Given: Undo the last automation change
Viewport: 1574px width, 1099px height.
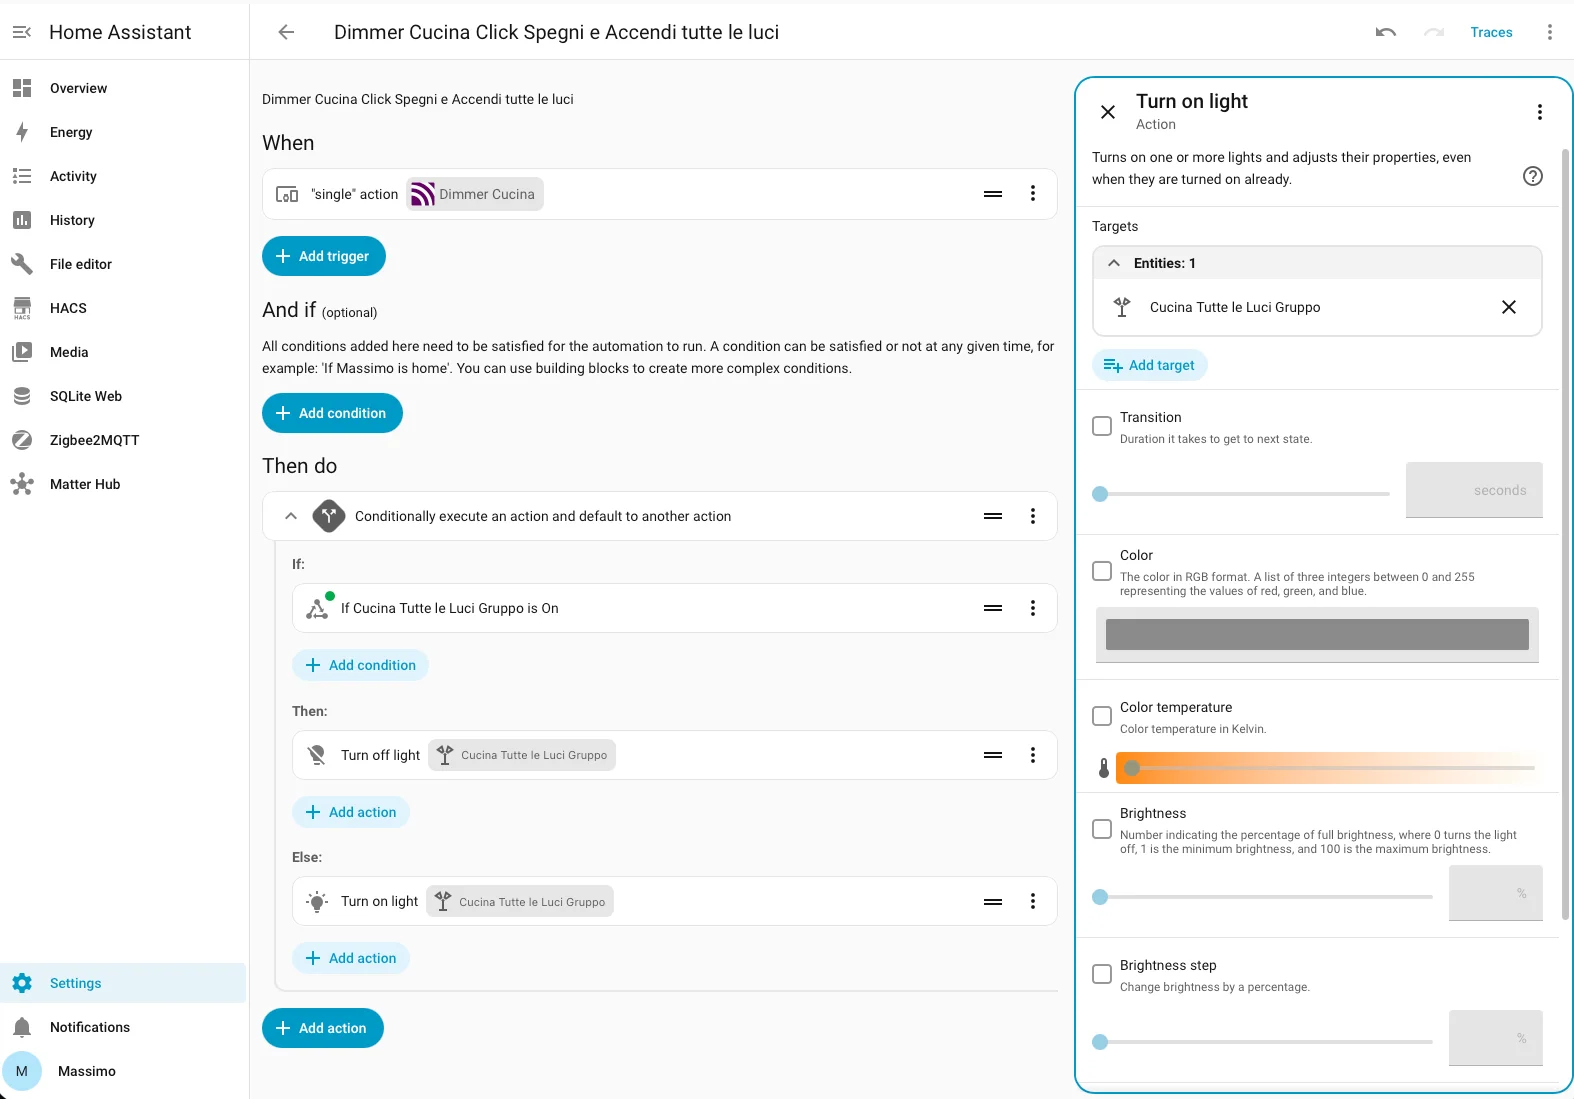Looking at the screenshot, I should pos(1386,32).
